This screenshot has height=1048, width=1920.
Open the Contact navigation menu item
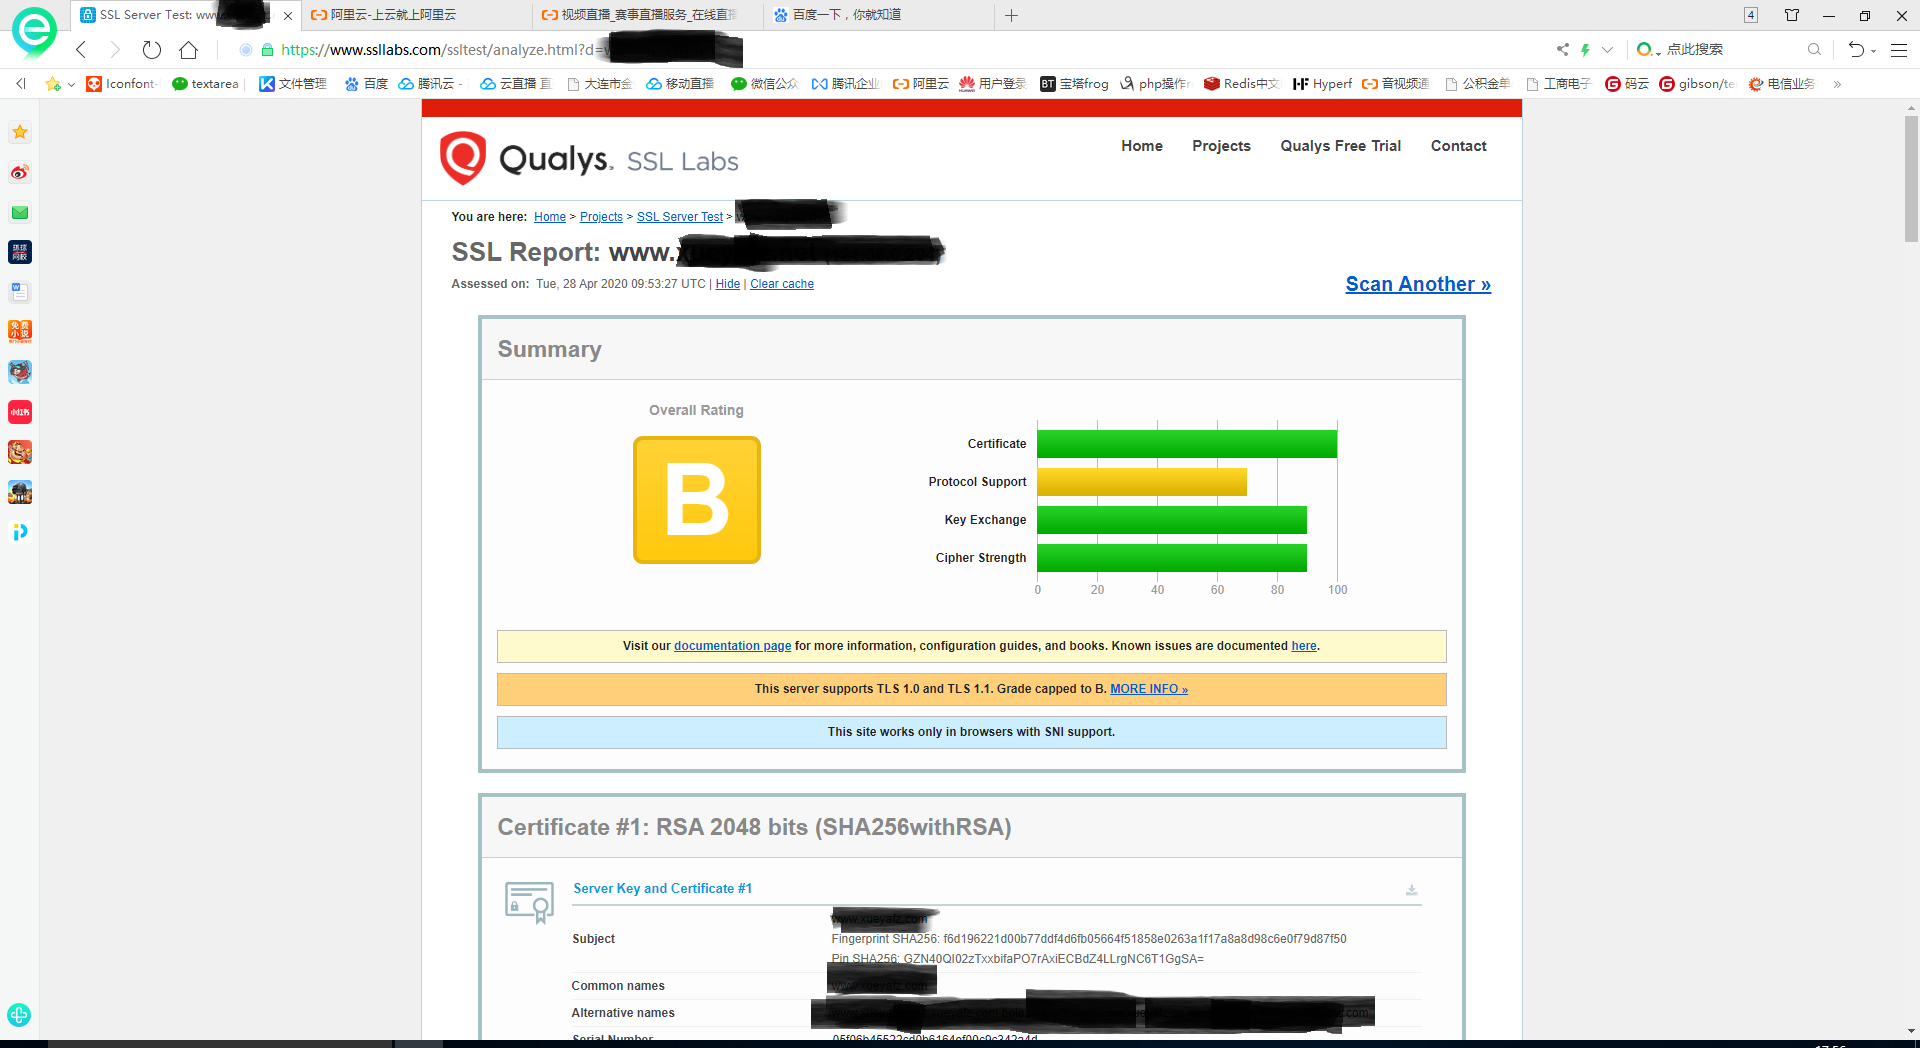pyautogui.click(x=1458, y=146)
